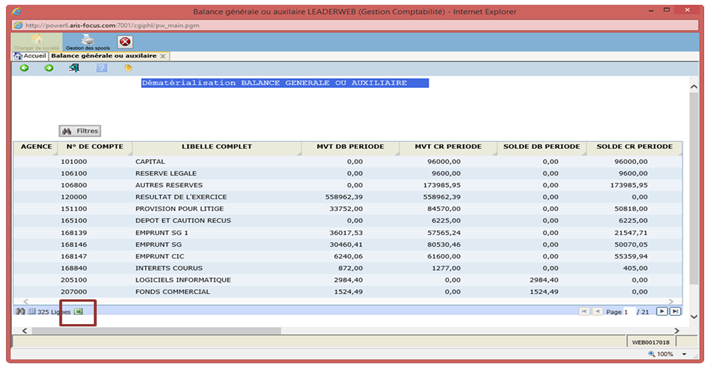Close the Balance générale ou auxilaire tab

[163, 56]
